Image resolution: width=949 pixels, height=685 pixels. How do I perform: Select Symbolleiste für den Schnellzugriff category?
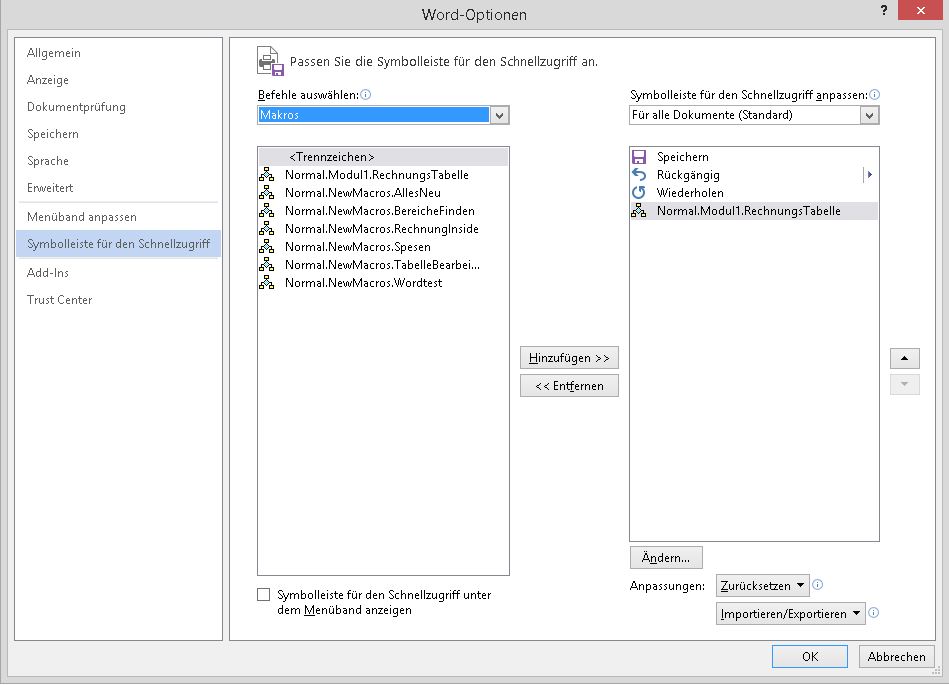(118, 244)
